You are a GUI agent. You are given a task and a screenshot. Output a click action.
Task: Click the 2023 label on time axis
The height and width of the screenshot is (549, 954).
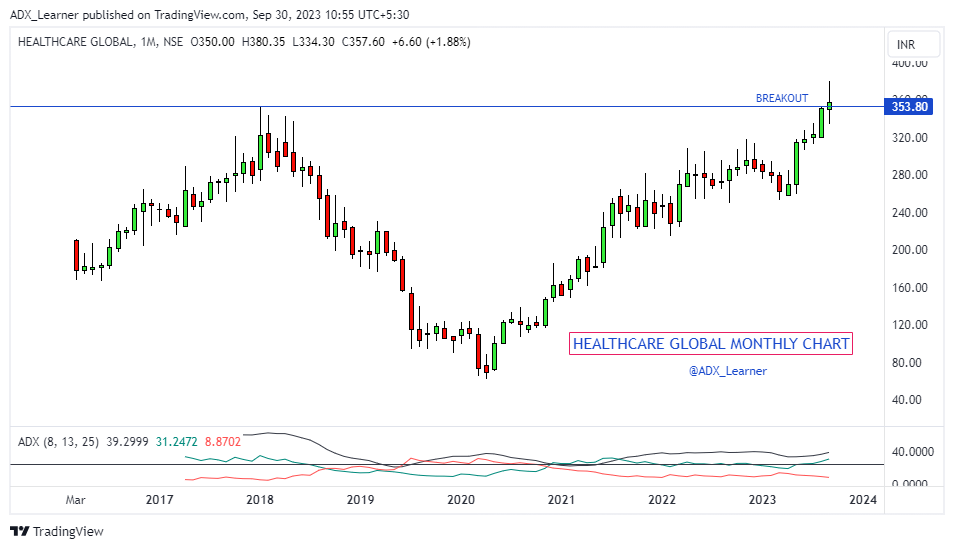[x=762, y=500]
